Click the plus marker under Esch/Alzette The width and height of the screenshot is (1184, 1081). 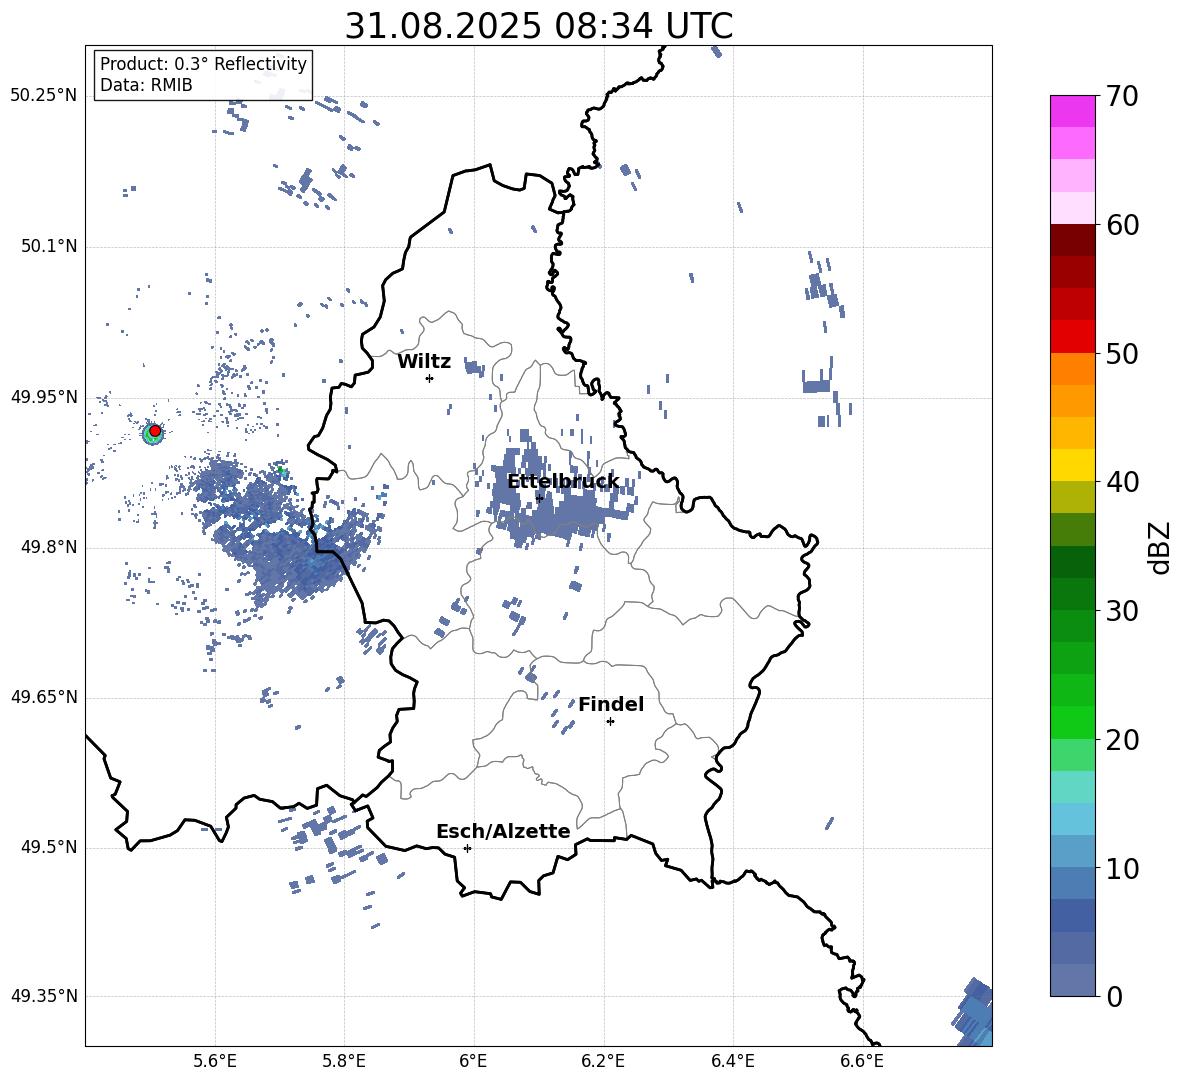click(467, 848)
